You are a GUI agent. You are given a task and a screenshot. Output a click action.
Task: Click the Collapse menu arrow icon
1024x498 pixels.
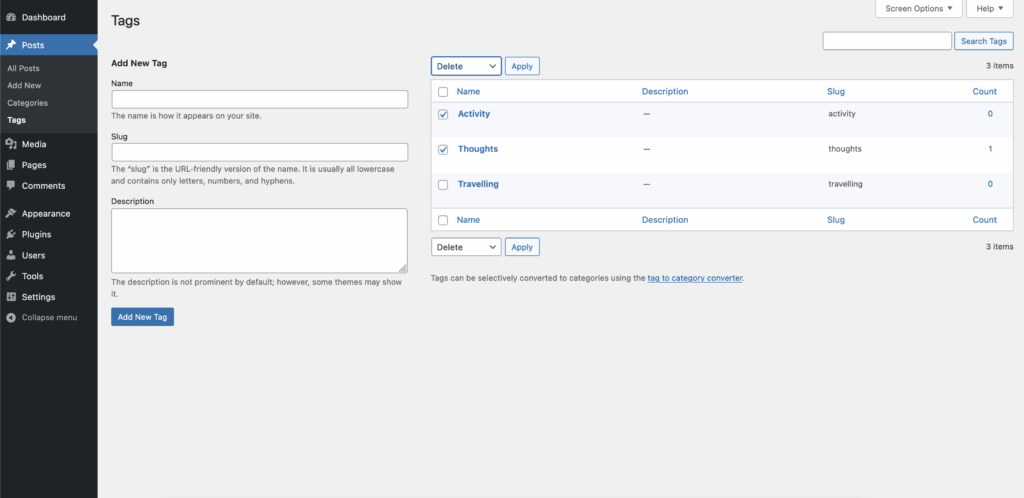click(x=11, y=318)
